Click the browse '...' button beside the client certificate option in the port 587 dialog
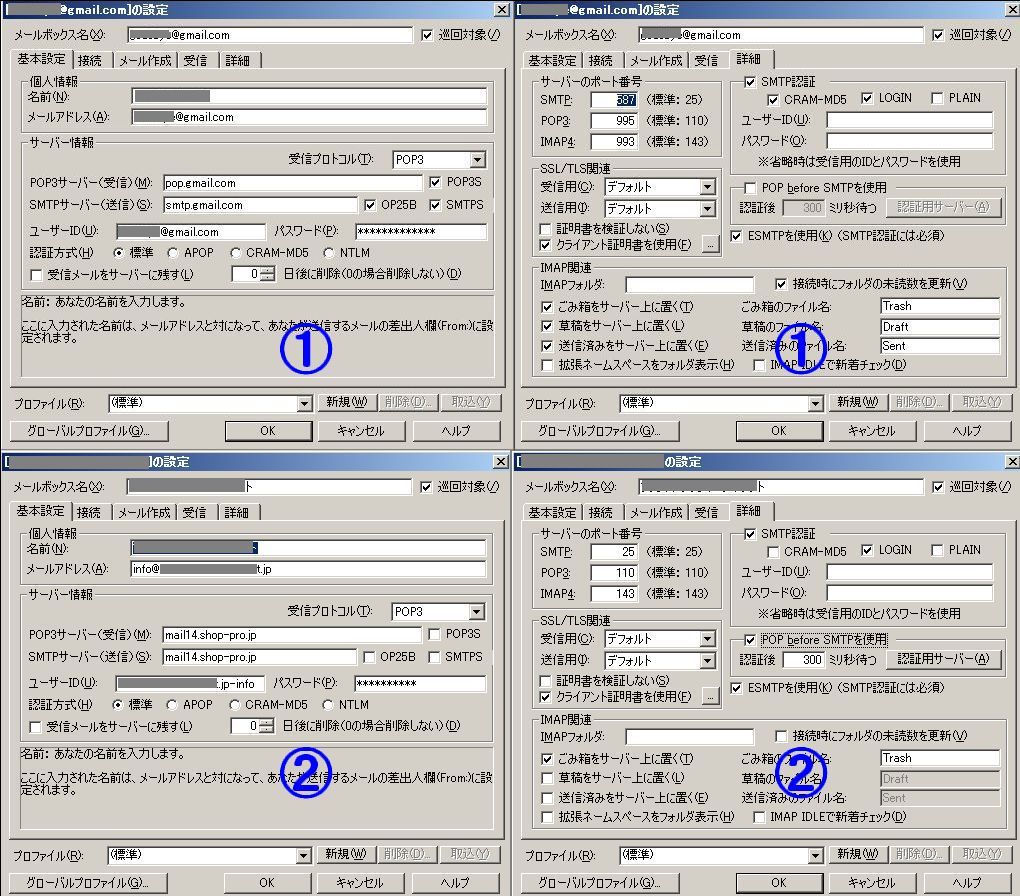Image resolution: width=1020 pixels, height=896 pixels. coord(711,244)
